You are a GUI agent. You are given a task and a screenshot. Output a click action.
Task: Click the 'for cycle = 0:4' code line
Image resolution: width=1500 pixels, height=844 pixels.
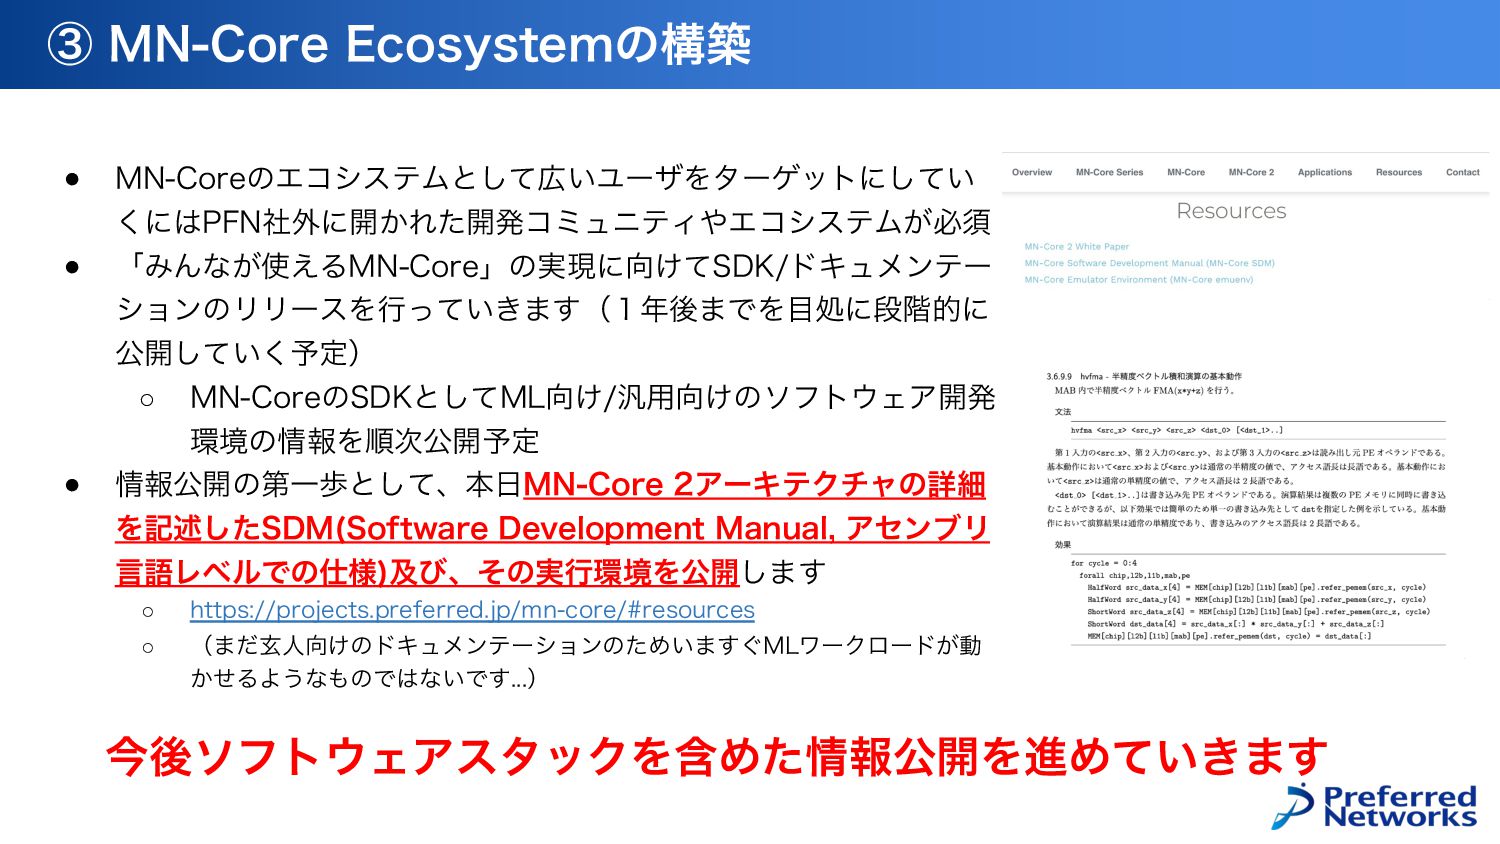1104,563
